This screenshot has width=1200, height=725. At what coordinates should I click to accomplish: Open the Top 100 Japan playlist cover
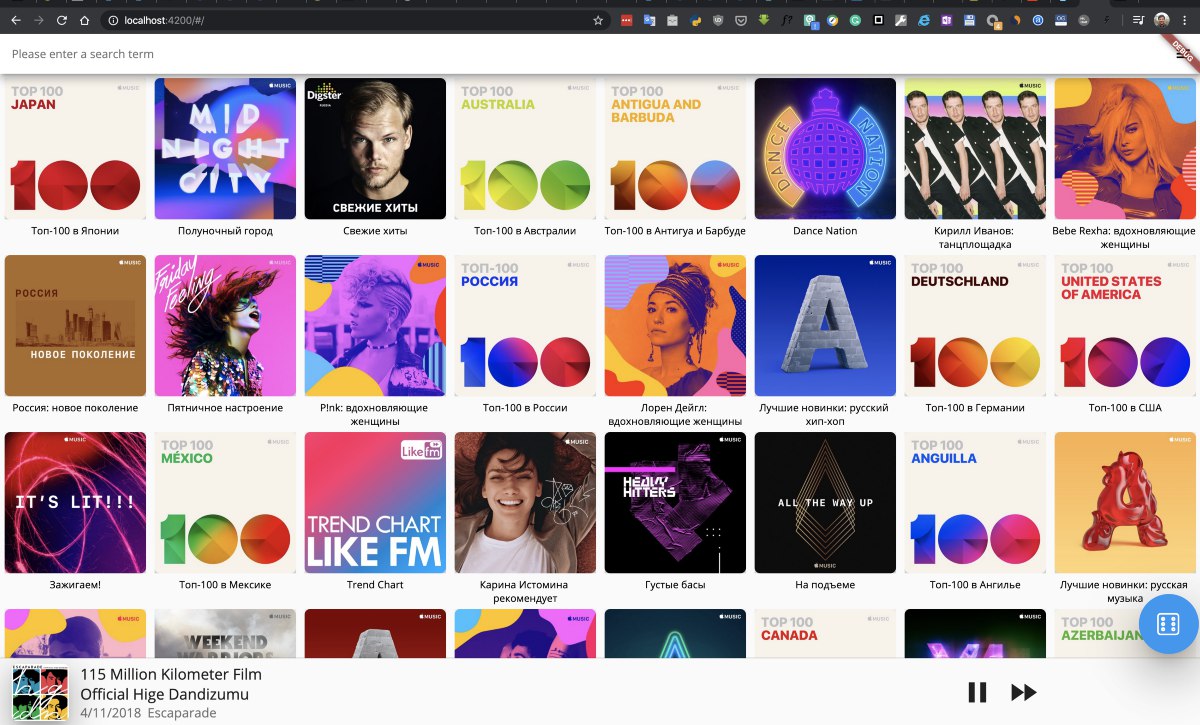[75, 148]
